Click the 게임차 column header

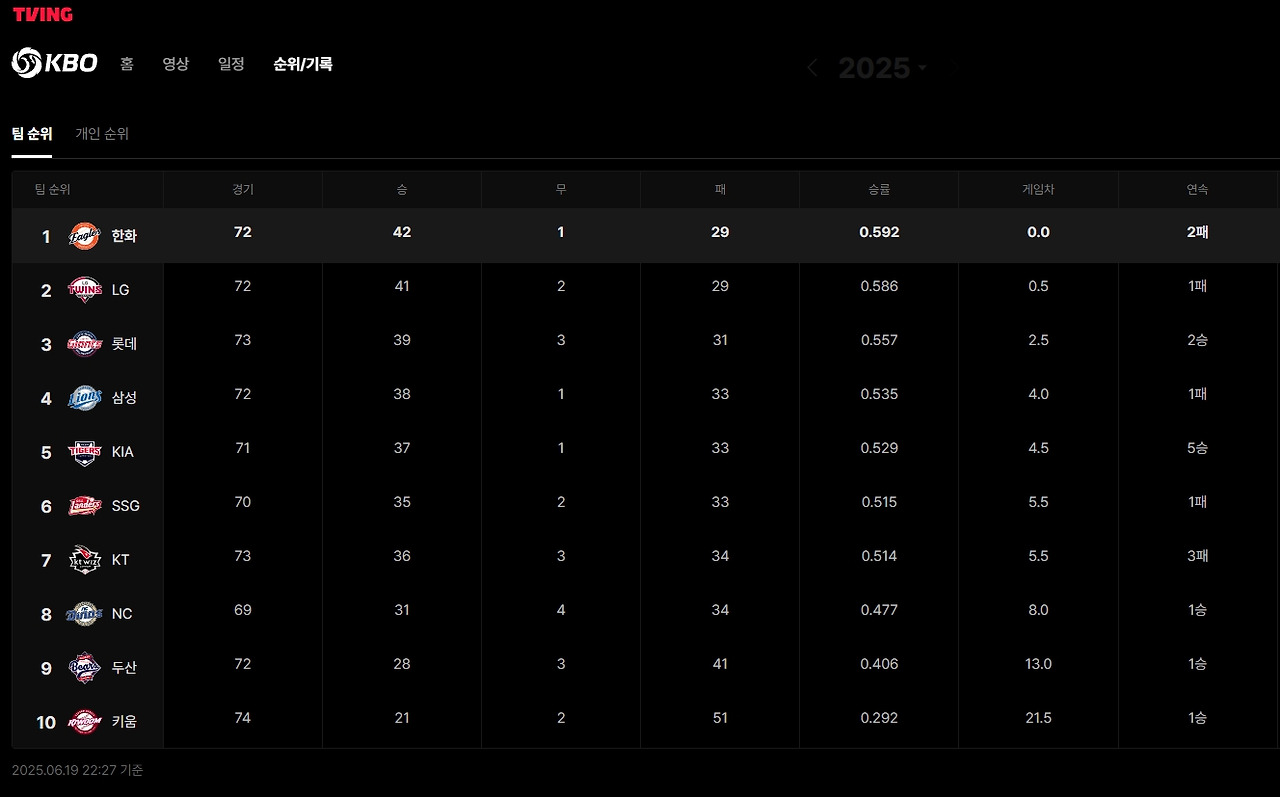(1038, 189)
